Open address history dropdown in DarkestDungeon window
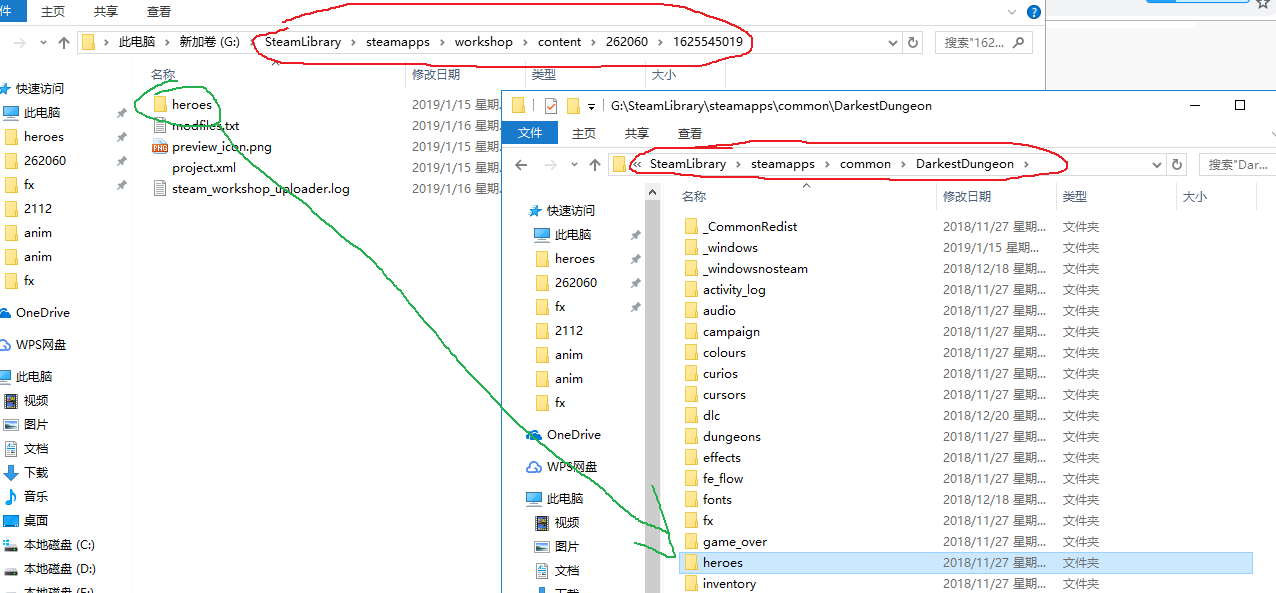Viewport: 1276px width, 593px height. [x=1158, y=165]
